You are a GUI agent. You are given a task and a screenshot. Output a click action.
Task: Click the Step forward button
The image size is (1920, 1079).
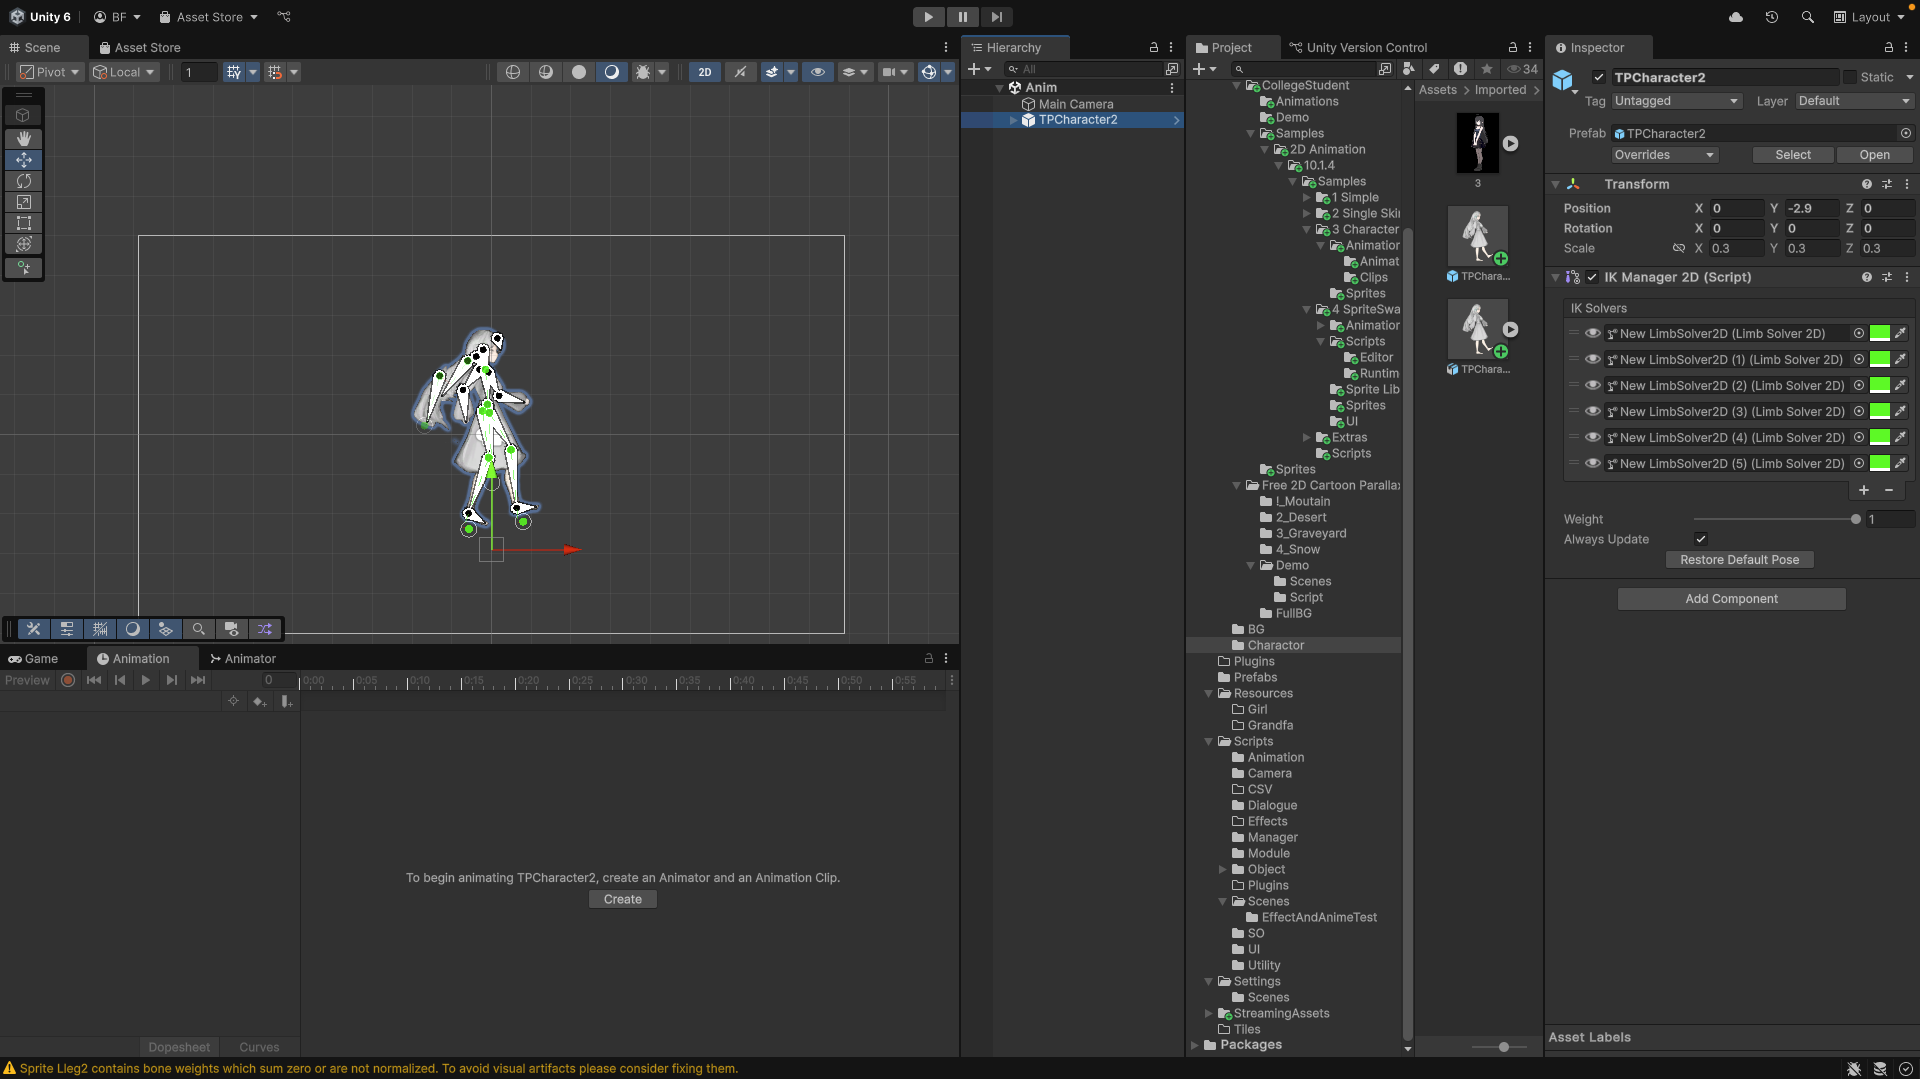pos(996,17)
